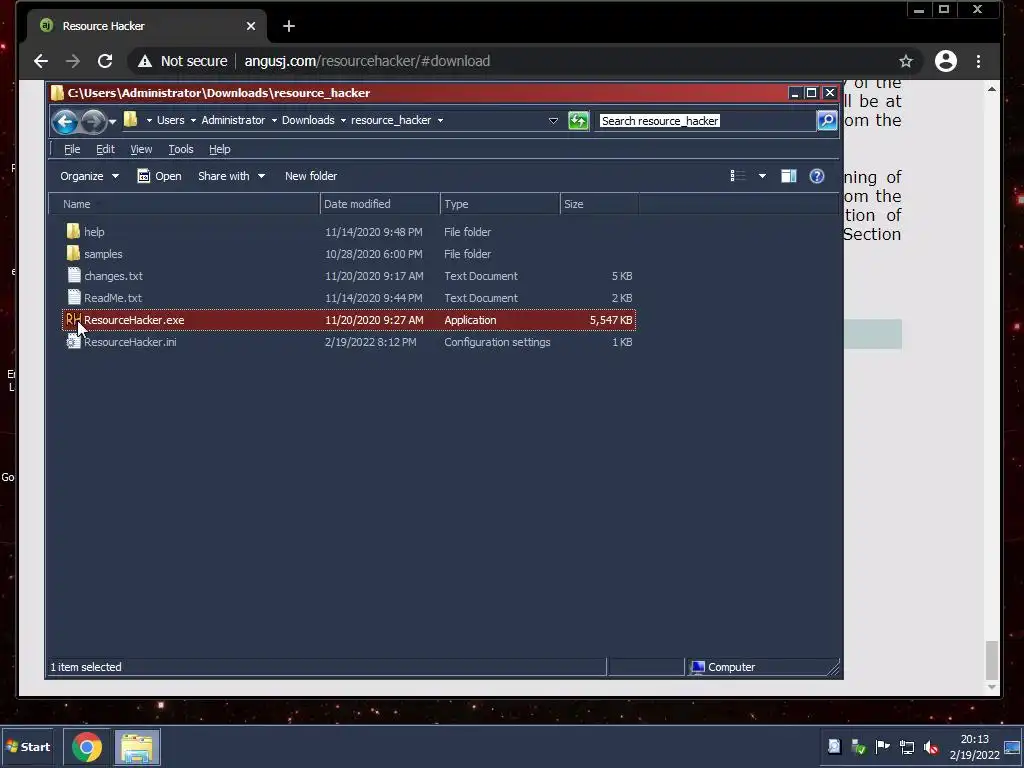This screenshot has height=768, width=1024.
Task: Click the Chrome page vertical scrollbar thumb
Action: tap(991, 660)
